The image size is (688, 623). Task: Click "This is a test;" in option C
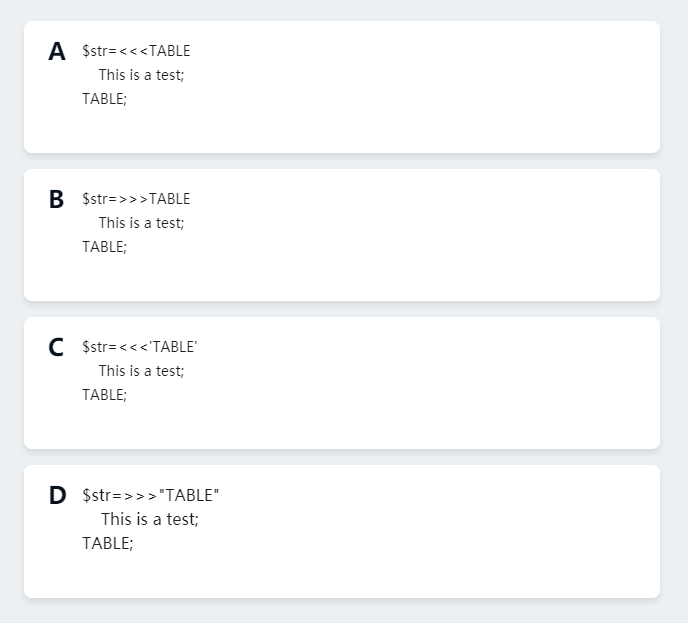click(x=141, y=371)
